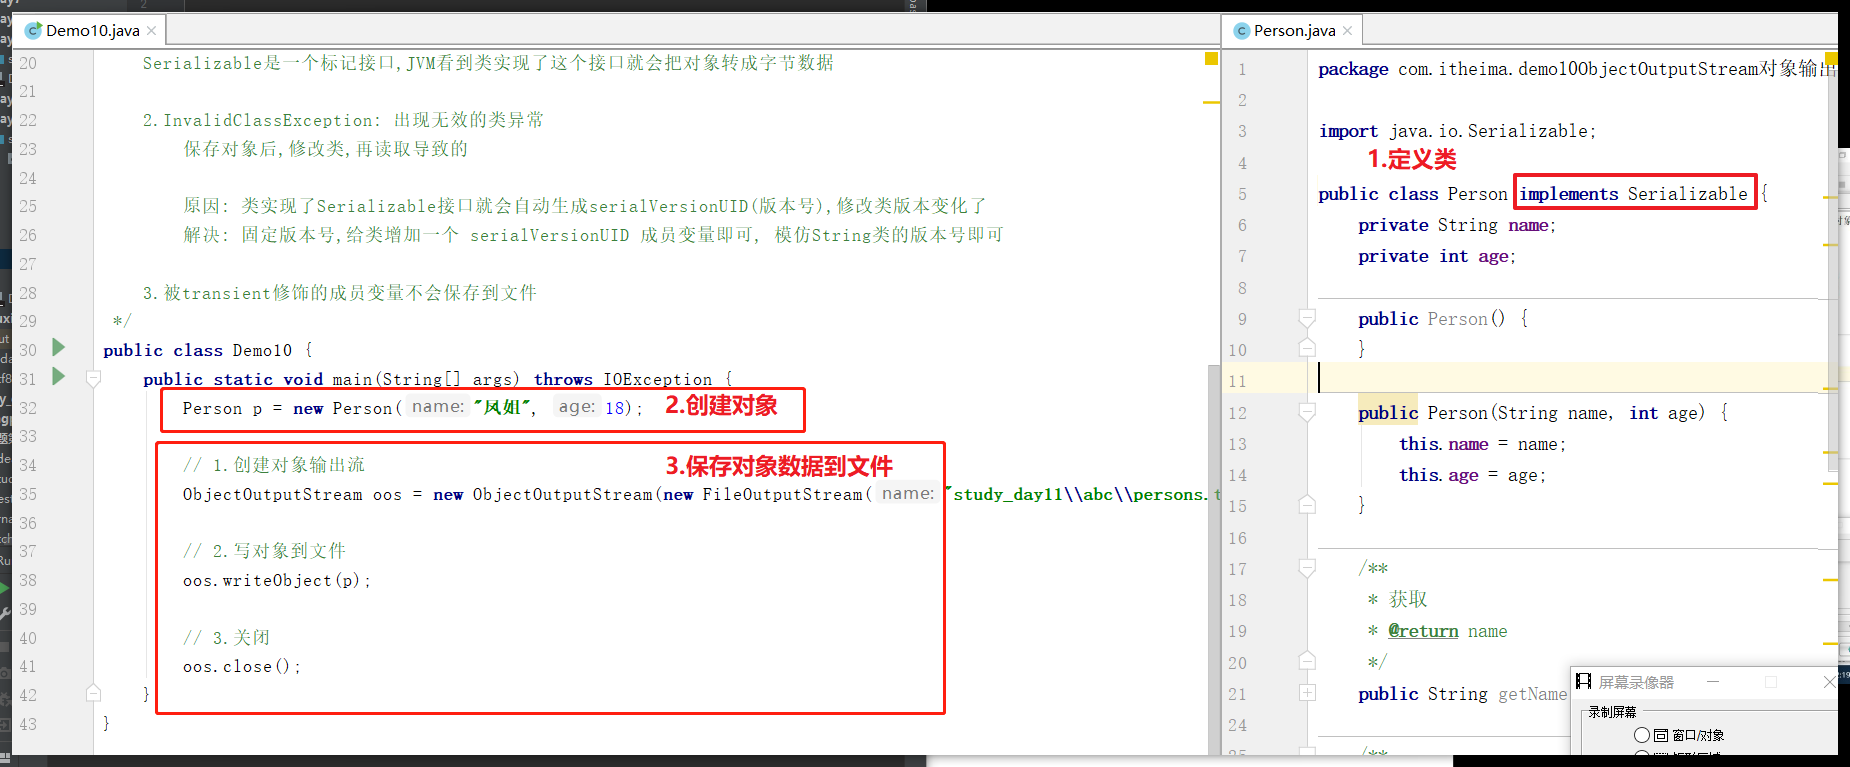The image size is (1850, 767).
Task: Click 'implements Serializable' in Person class declaration
Action: [x=1634, y=193]
